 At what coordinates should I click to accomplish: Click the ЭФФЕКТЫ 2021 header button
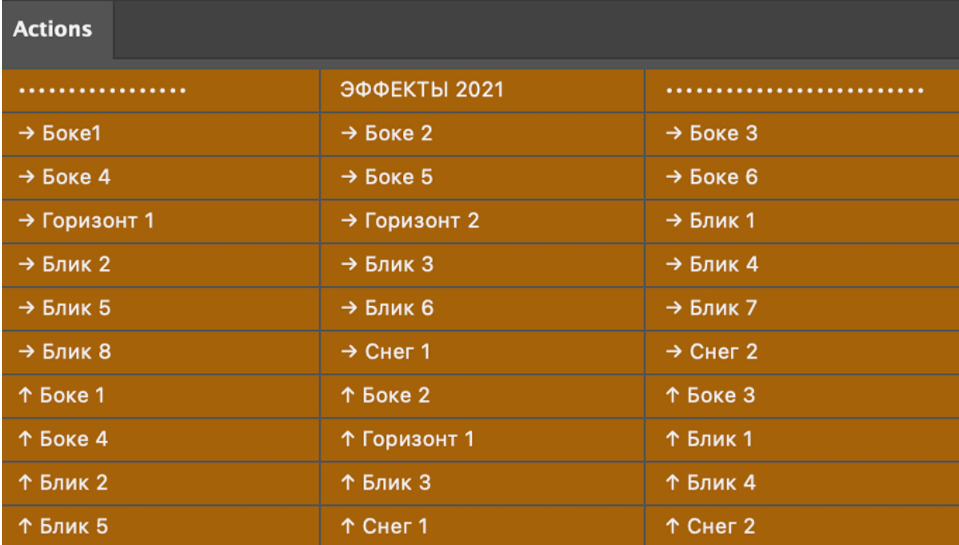[x=482, y=90]
